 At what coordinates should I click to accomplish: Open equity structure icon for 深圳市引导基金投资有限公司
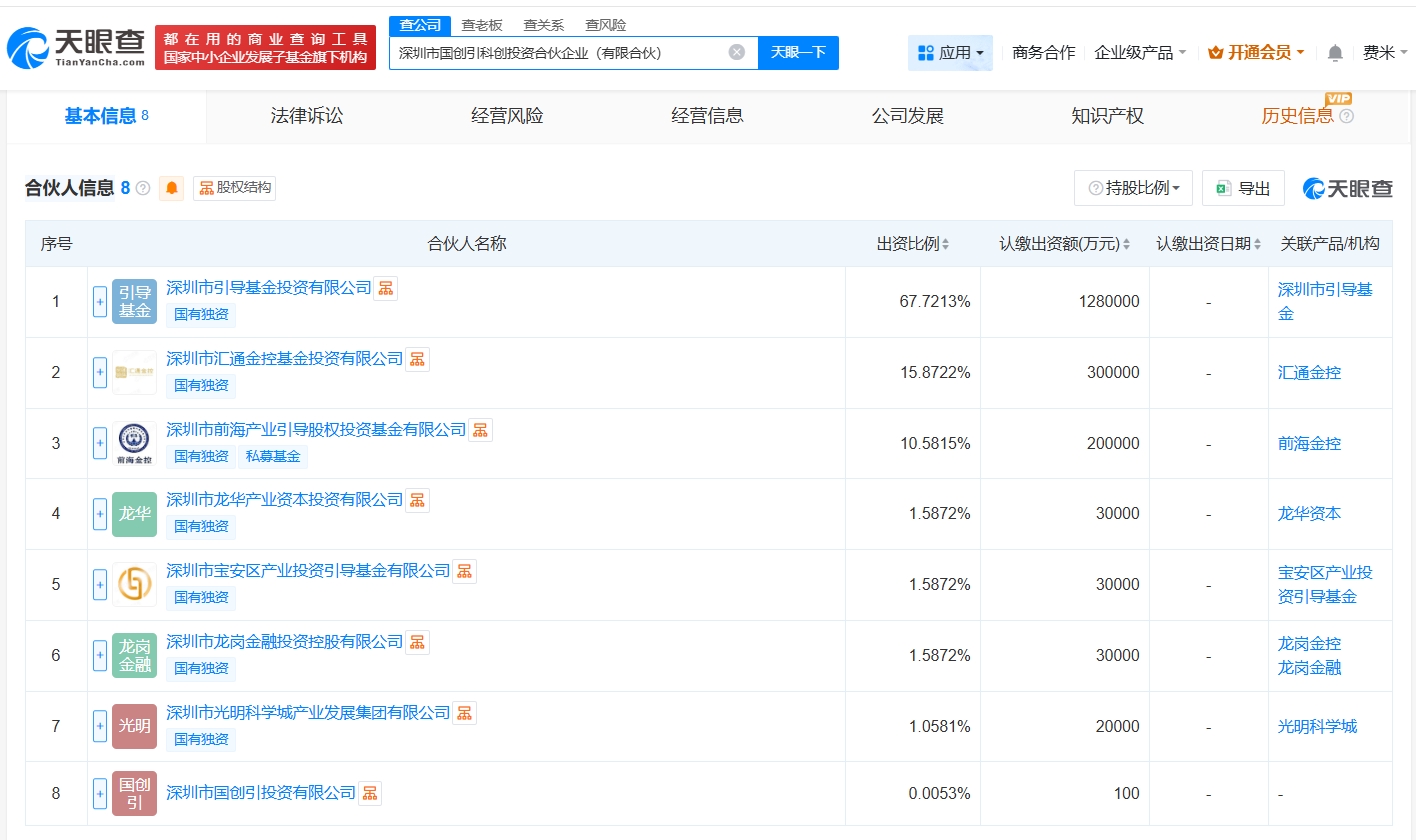386,288
